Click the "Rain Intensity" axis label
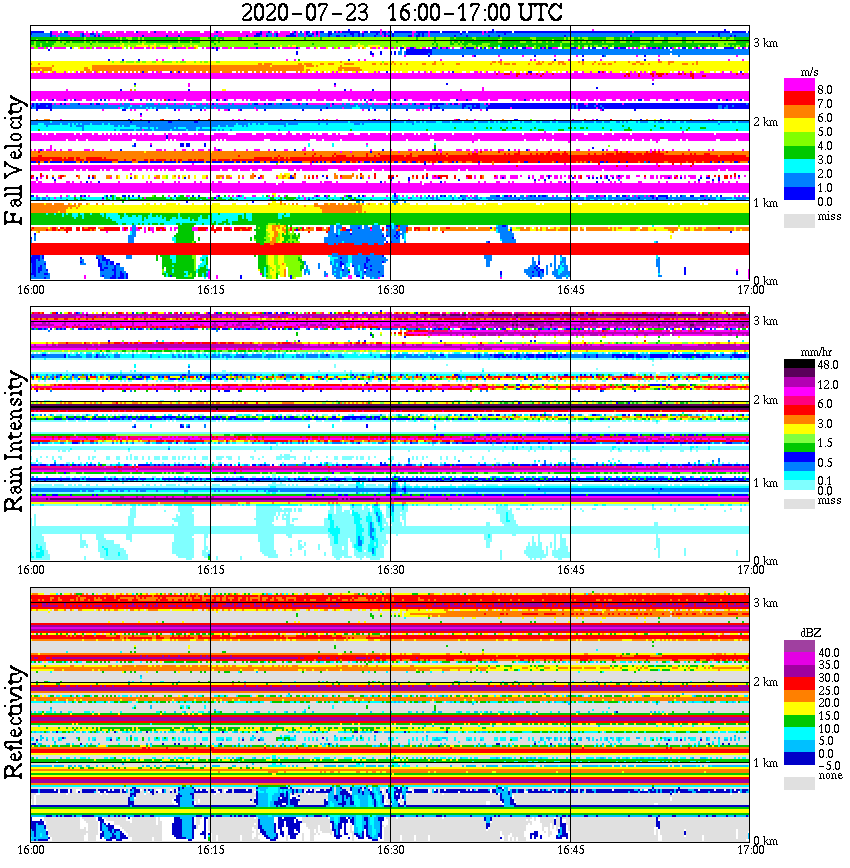Screen dimensions: 850x868 (x=15, y=441)
